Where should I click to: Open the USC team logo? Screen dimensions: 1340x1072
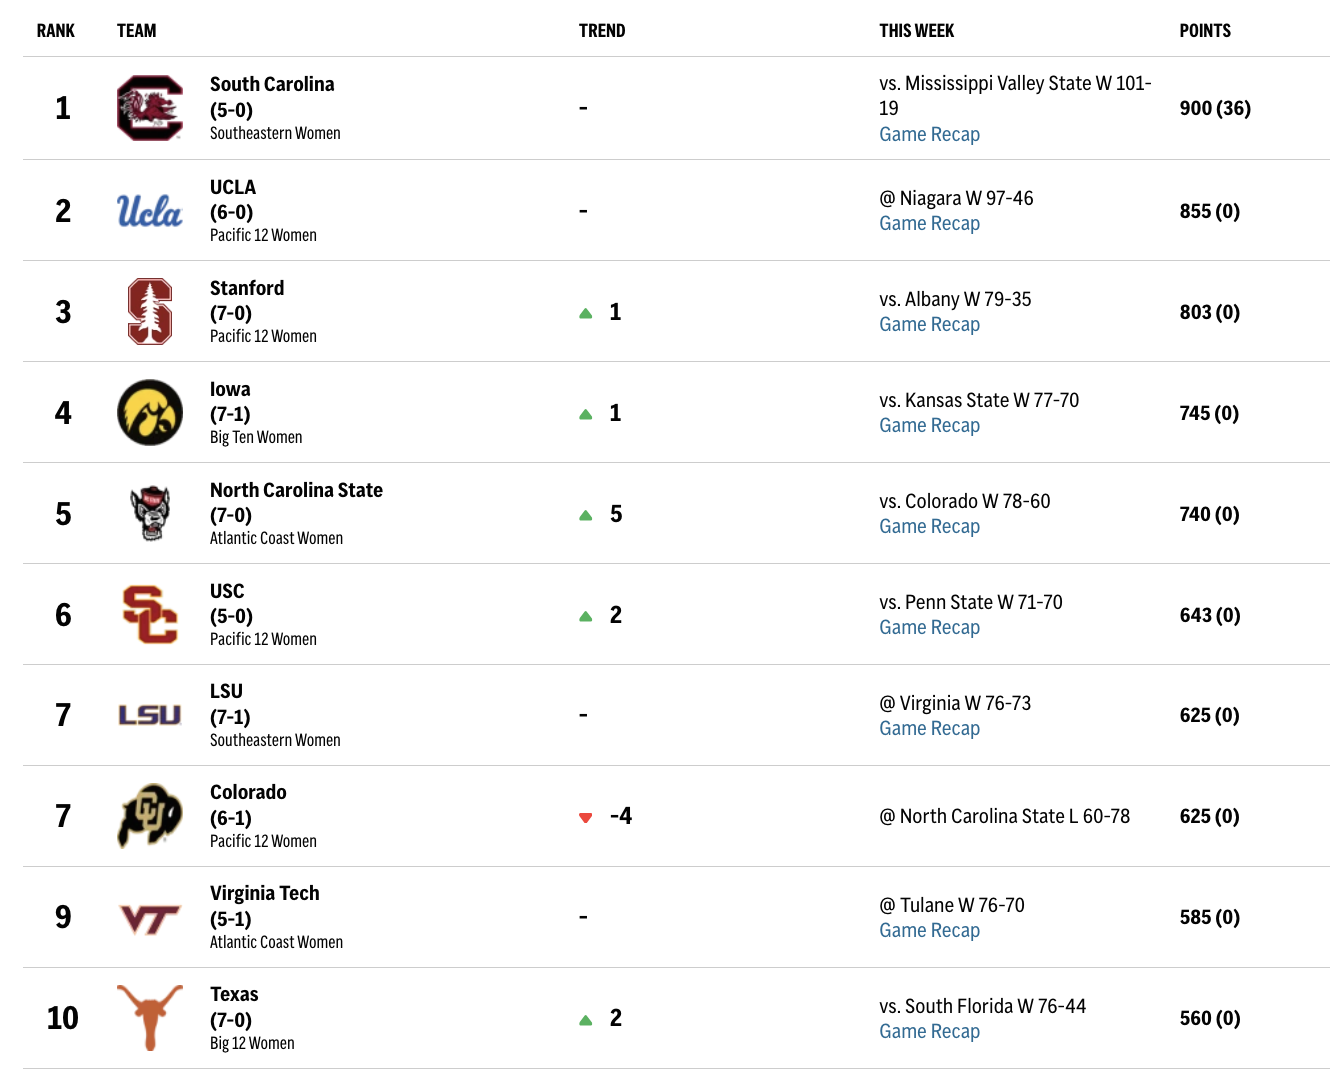click(x=149, y=614)
